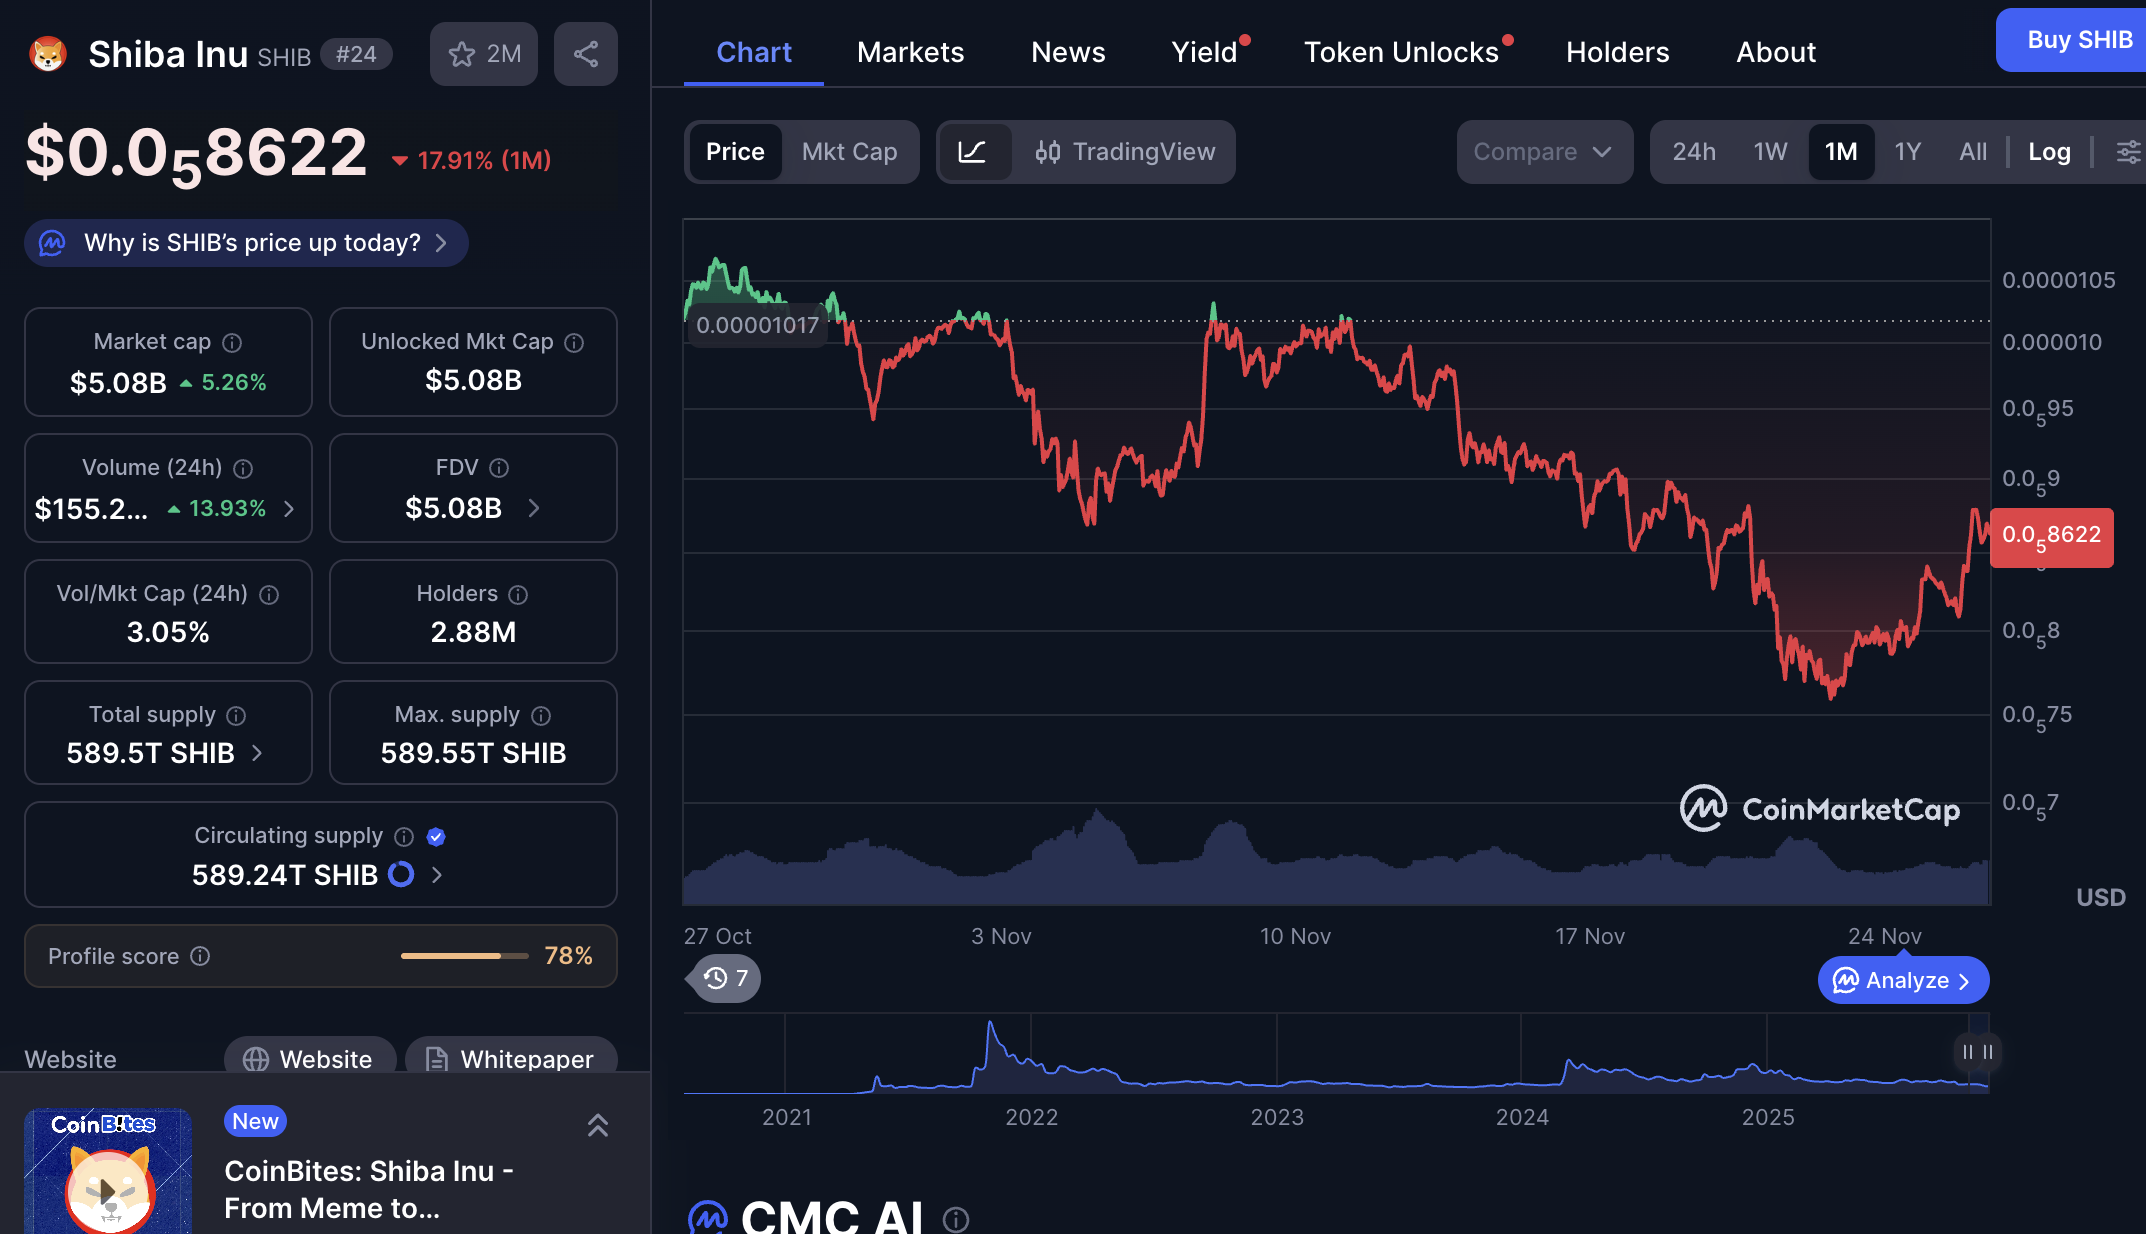Click the share icon button
The height and width of the screenshot is (1234, 2146).
point(586,54)
